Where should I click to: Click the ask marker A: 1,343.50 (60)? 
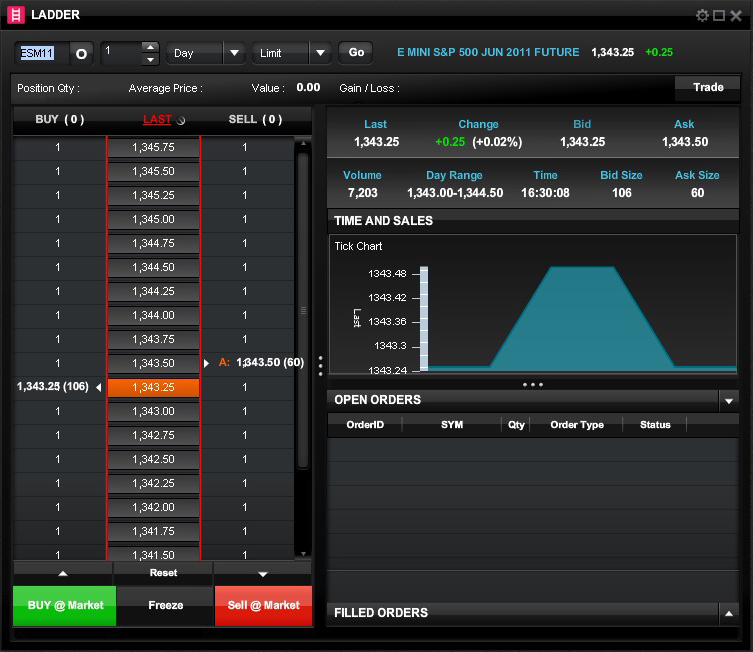click(261, 362)
